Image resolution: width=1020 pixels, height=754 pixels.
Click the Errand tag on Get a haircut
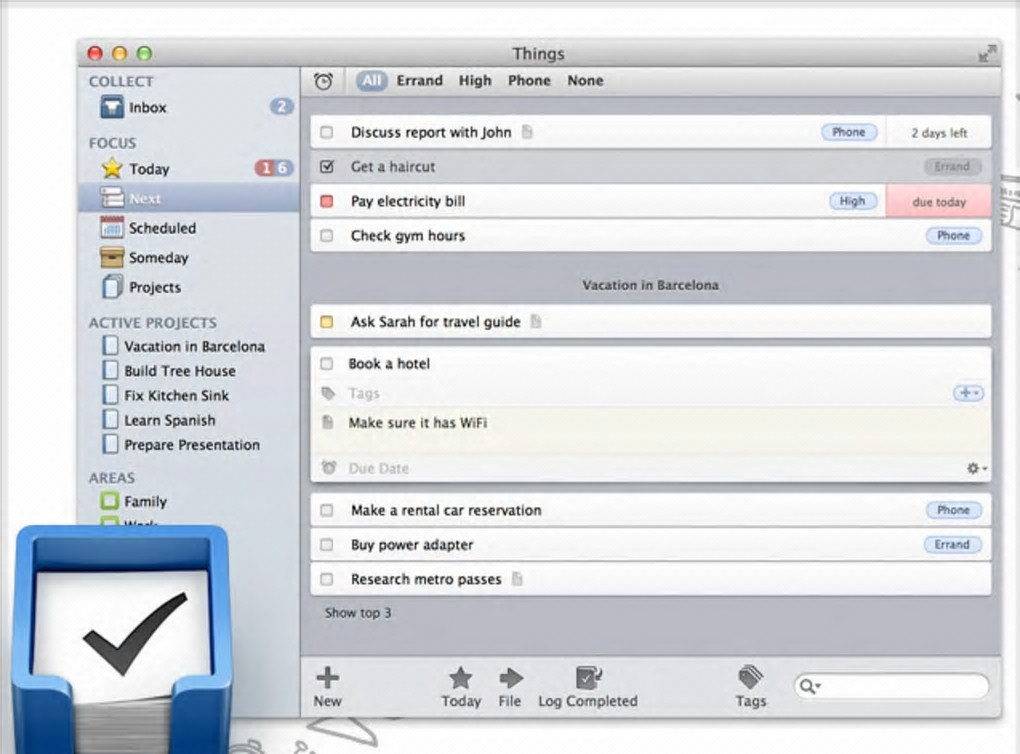pos(952,167)
